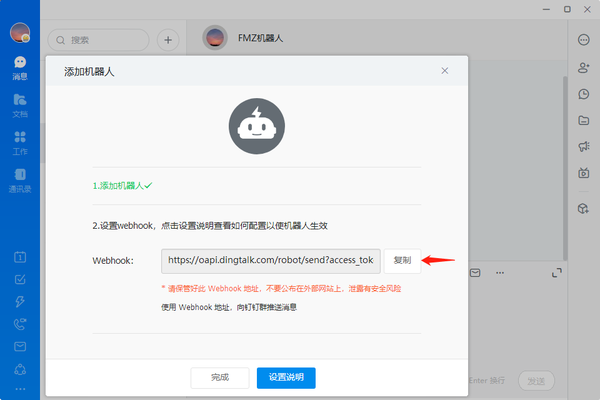The height and width of the screenshot is (400, 600).
Task: Open the 文档 (Docs) sidebar section
Action: pyautogui.click(x=19, y=104)
